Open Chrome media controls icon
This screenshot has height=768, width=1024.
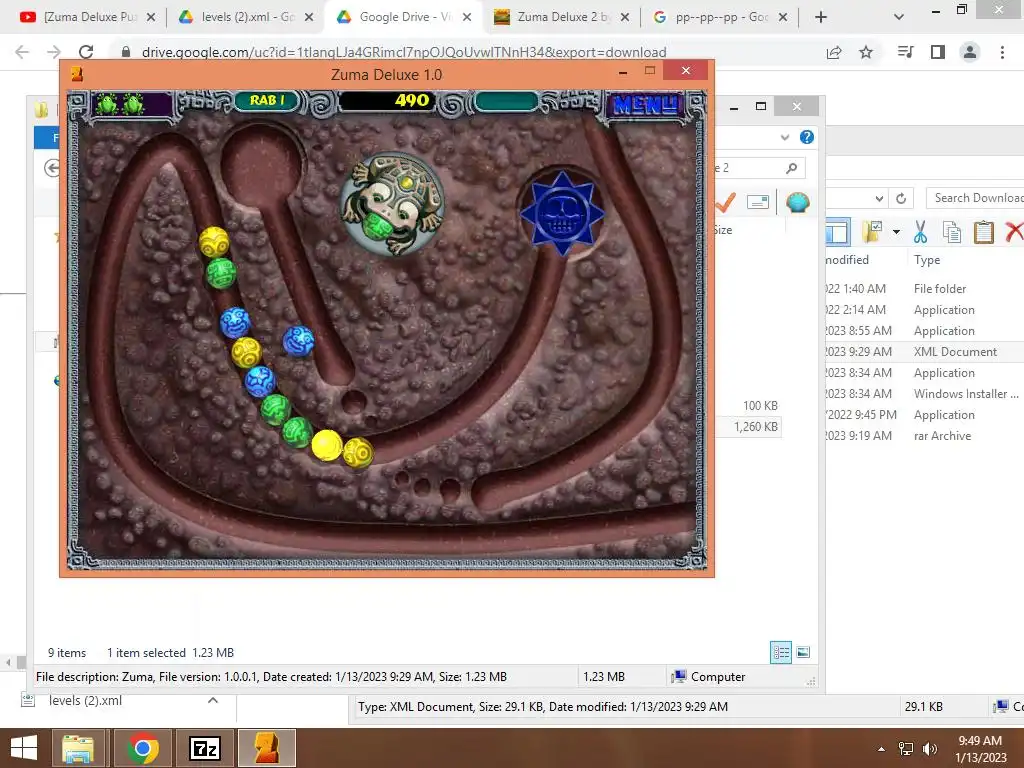905,52
